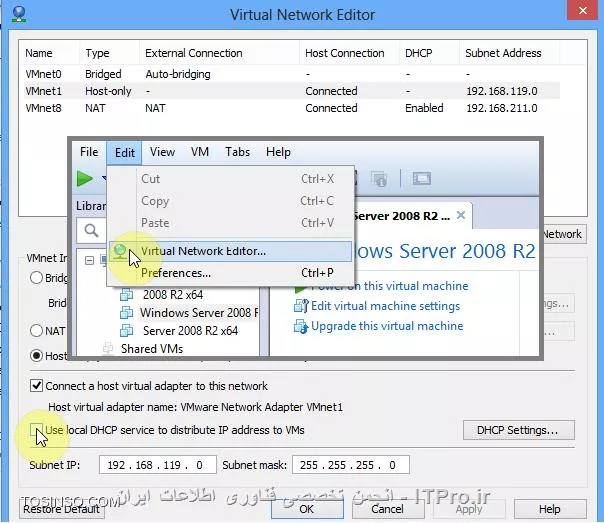Screen dimensions: 604x523
Task: Click the Auto-bridging cell
Action: [x=178, y=74]
